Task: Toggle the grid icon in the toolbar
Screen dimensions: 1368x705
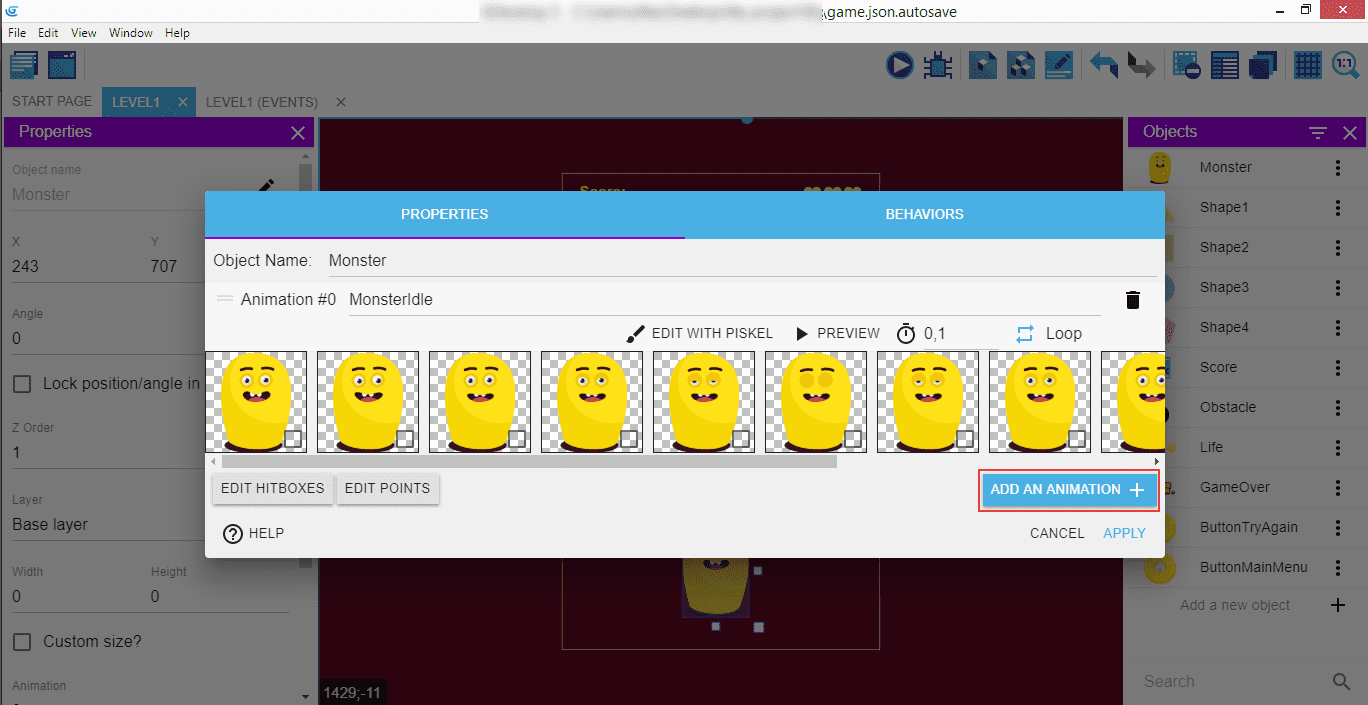Action: click(x=1307, y=66)
